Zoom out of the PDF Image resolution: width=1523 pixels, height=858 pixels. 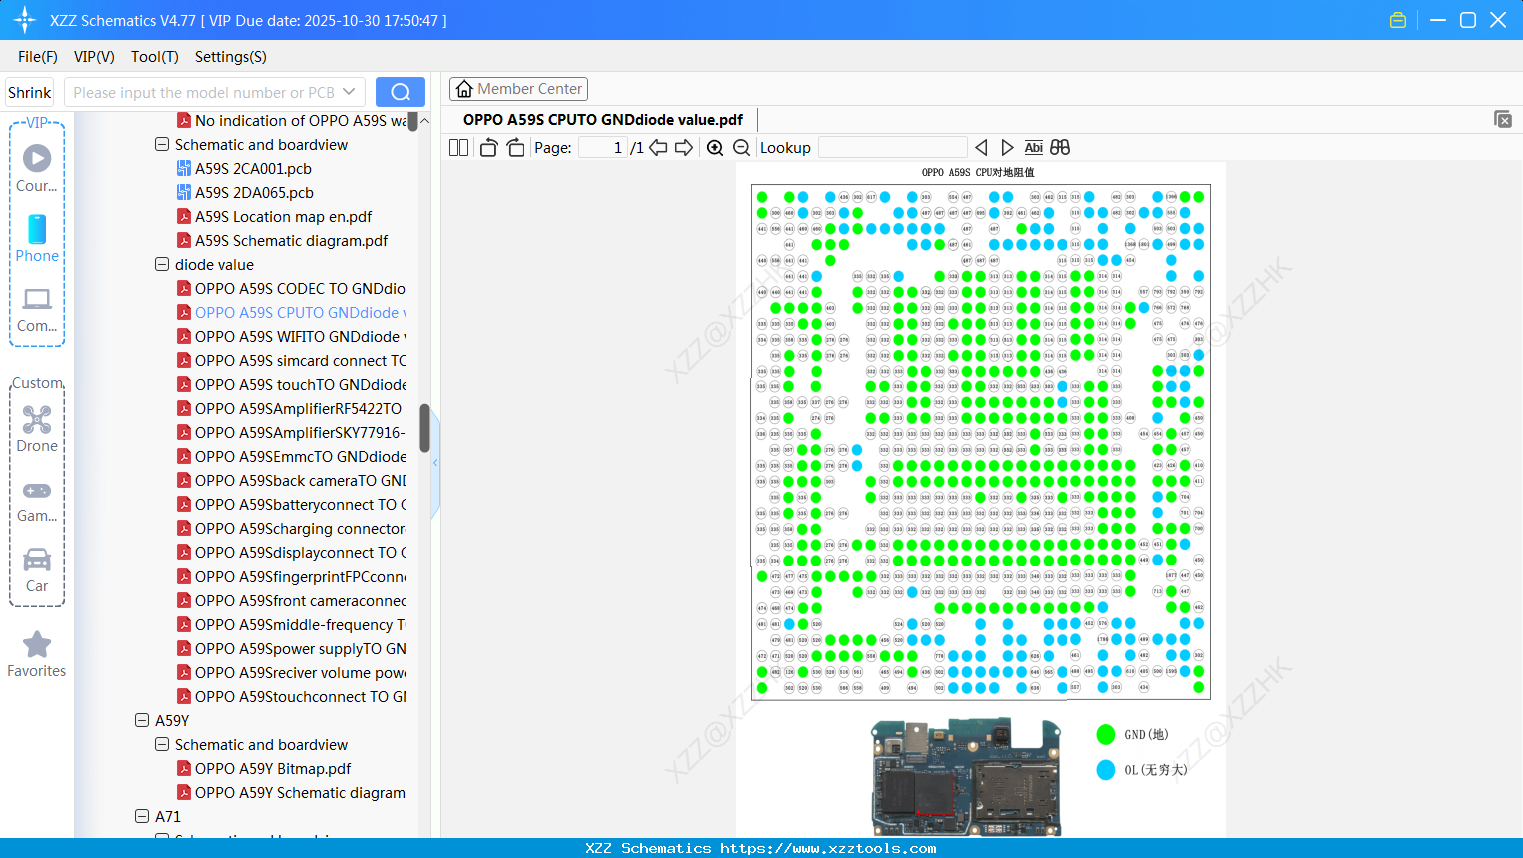click(x=741, y=148)
